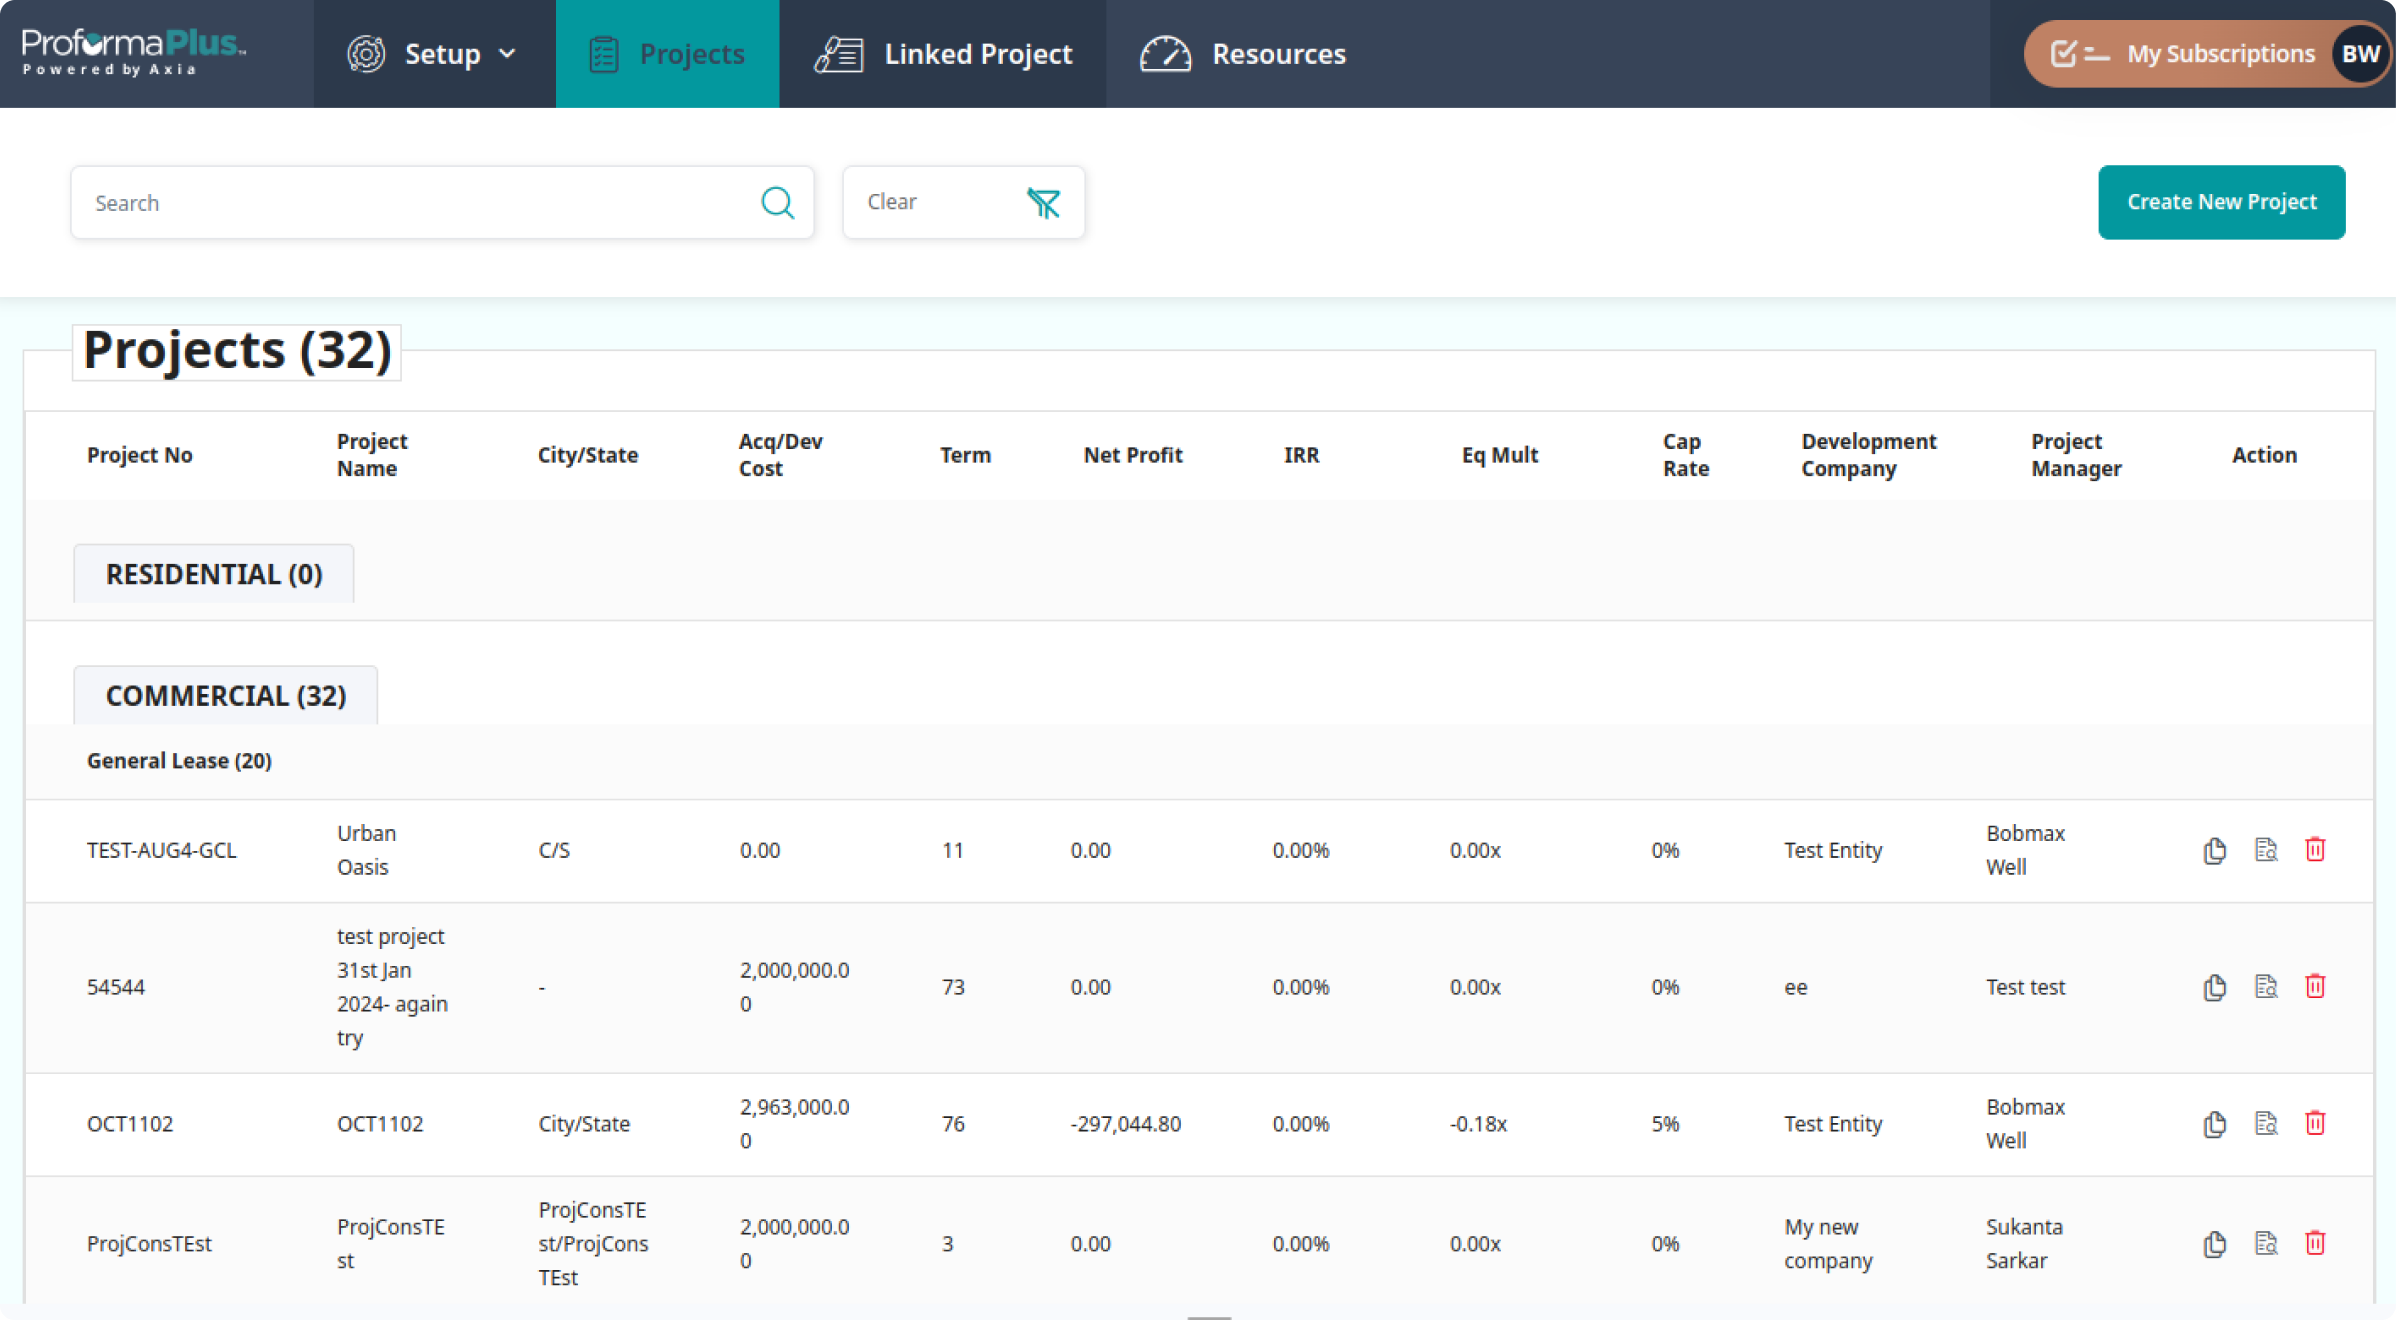Click the view details icon for project 54544
The height and width of the screenshot is (1320, 2396).
click(2265, 987)
